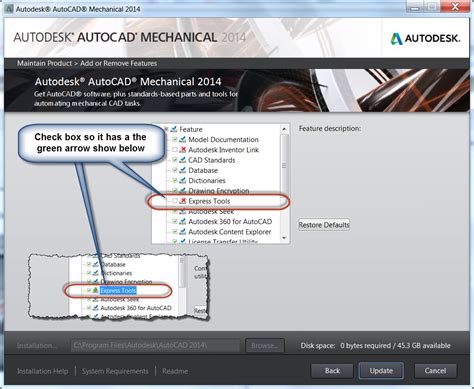The width and height of the screenshot is (474, 389).
Task: Open the Installation Help link
Action: (42, 371)
